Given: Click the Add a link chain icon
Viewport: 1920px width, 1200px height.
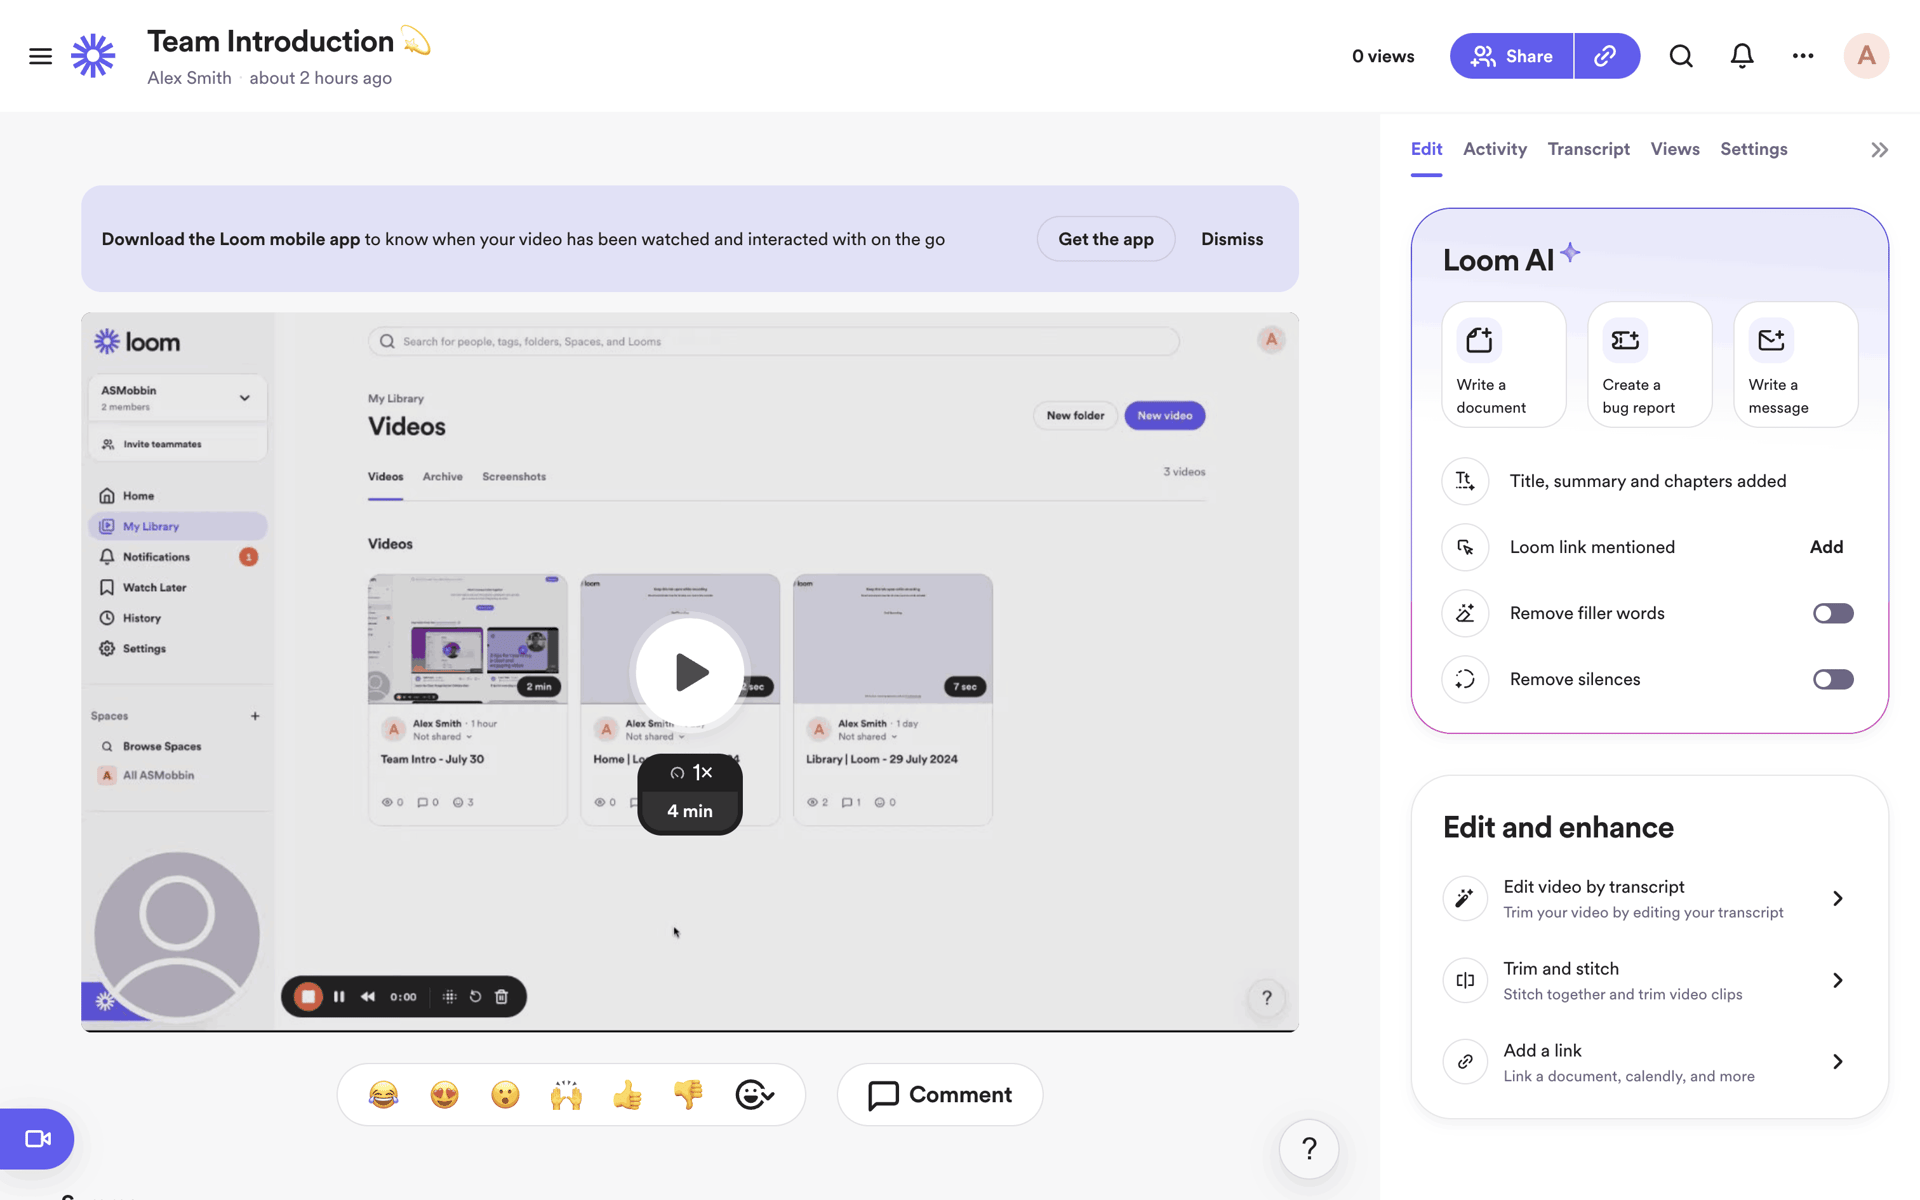Looking at the screenshot, I should [x=1465, y=1062].
